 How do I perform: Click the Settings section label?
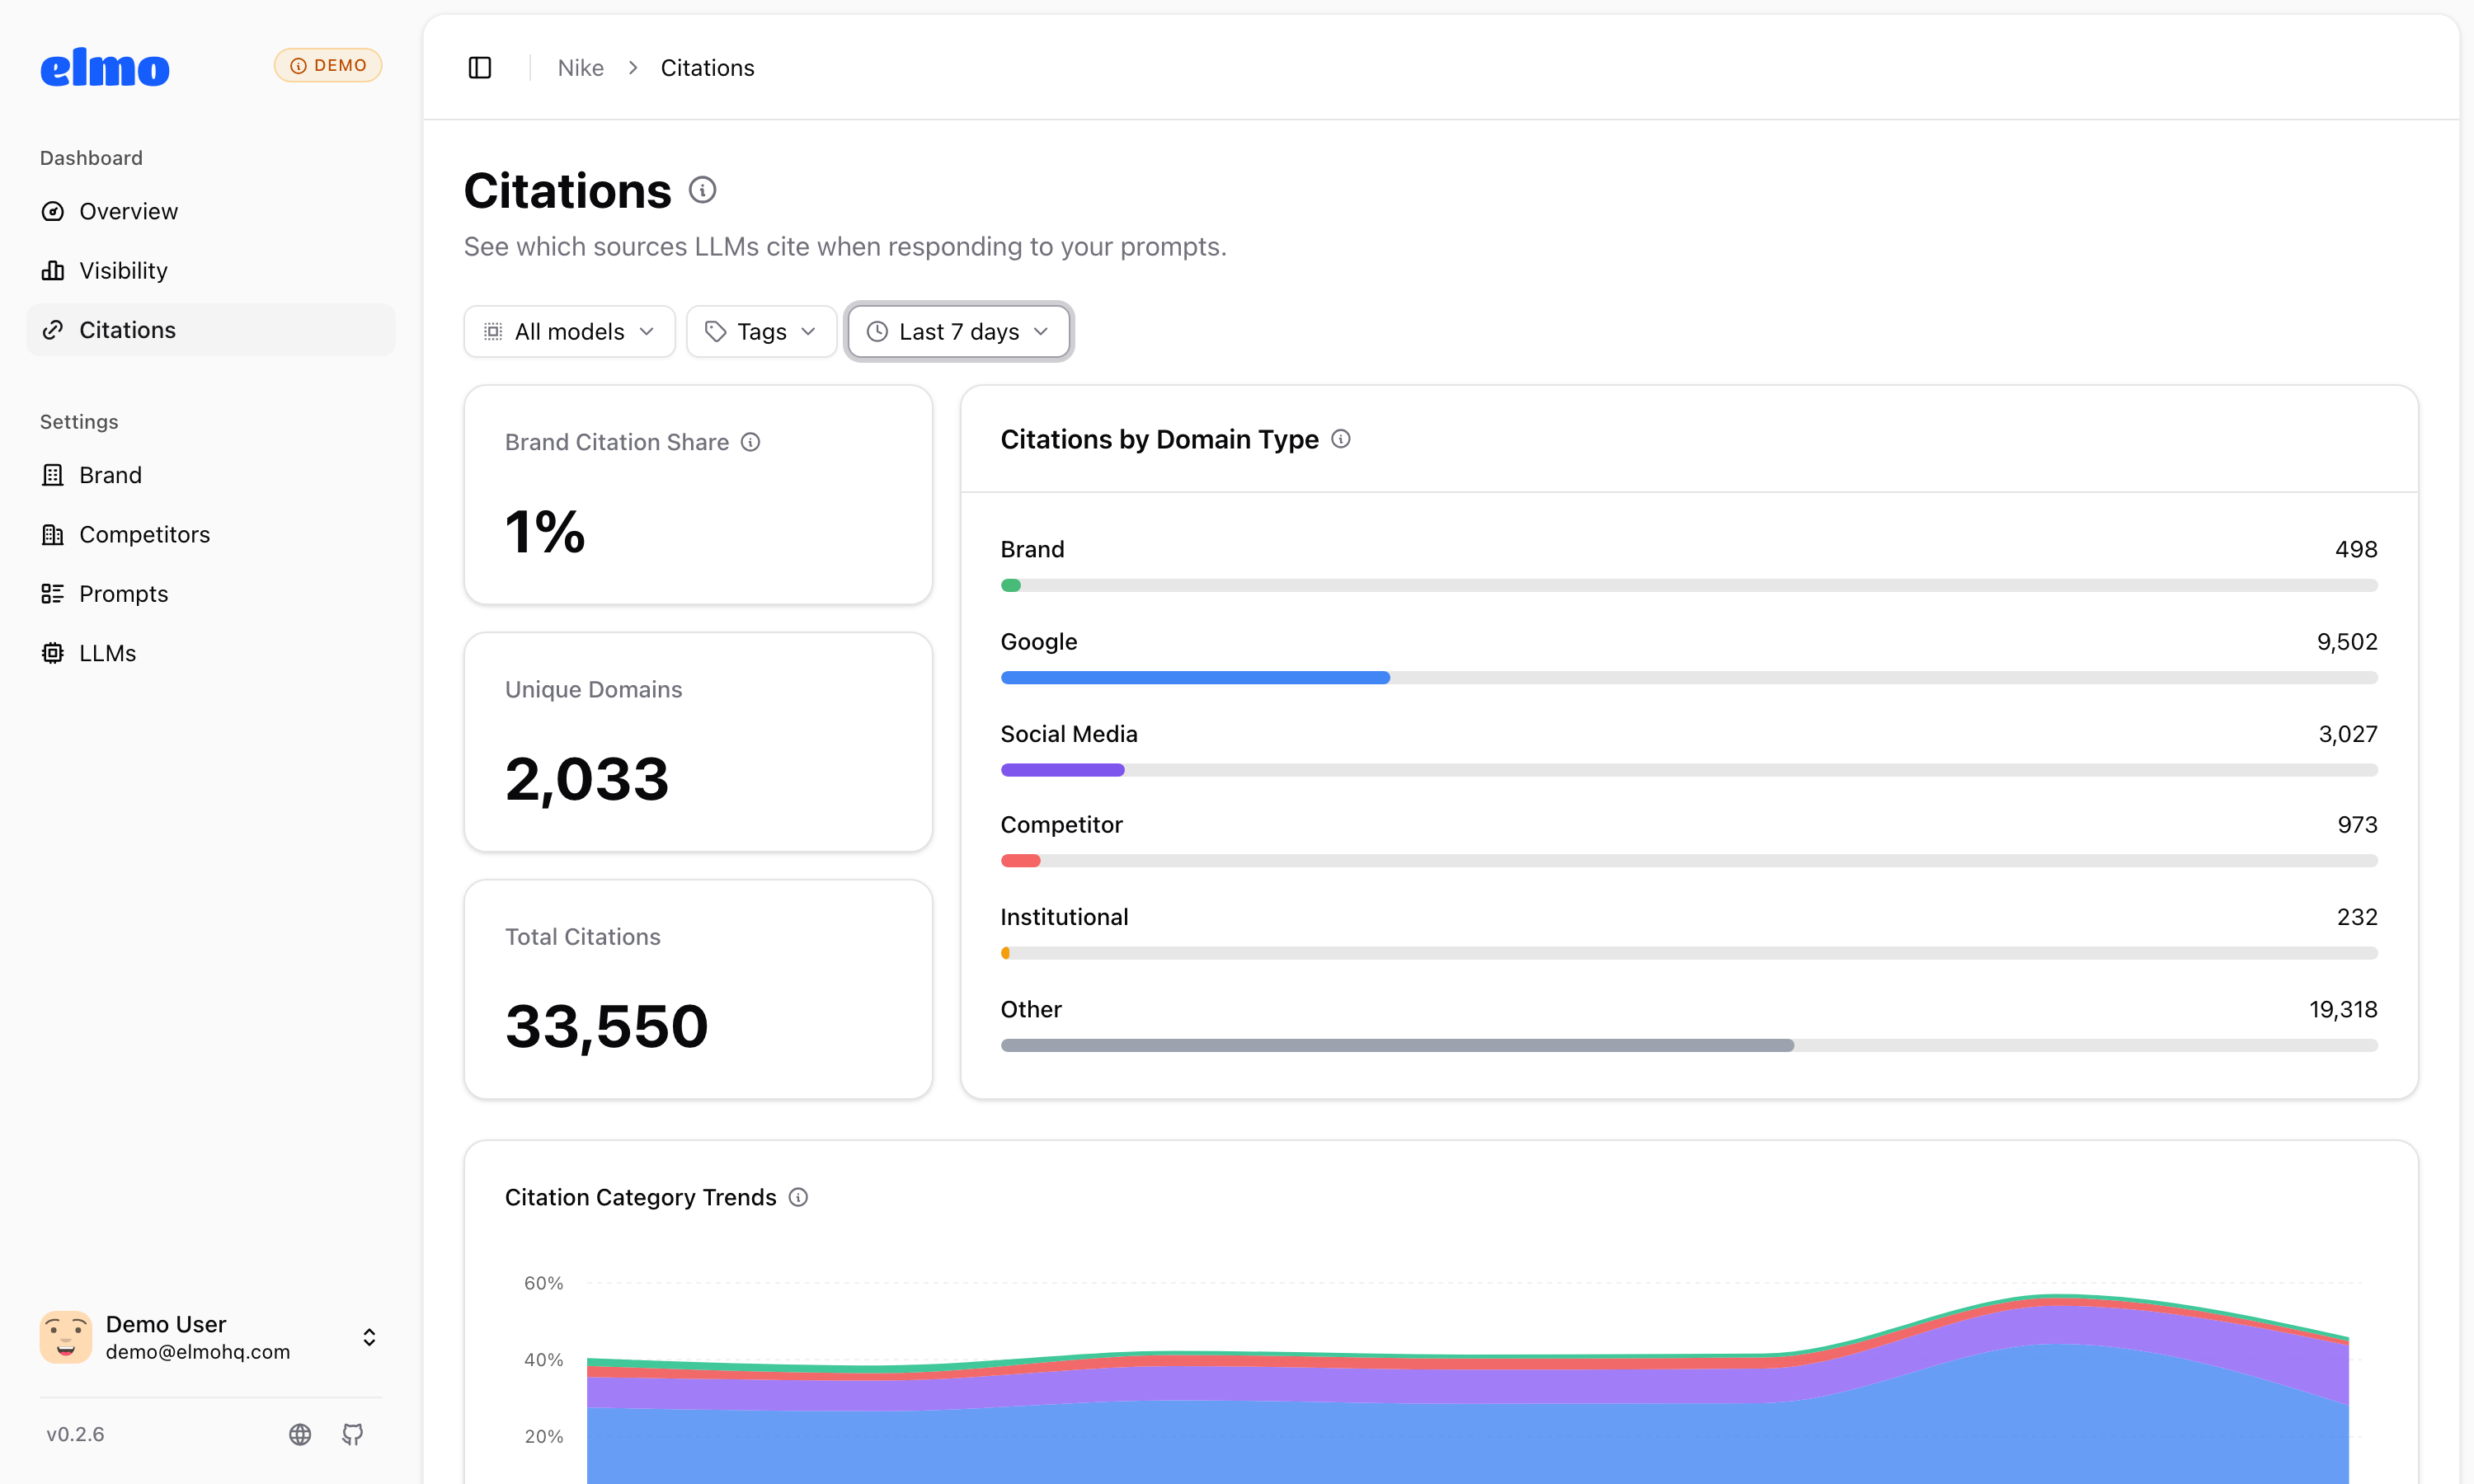coord(79,422)
